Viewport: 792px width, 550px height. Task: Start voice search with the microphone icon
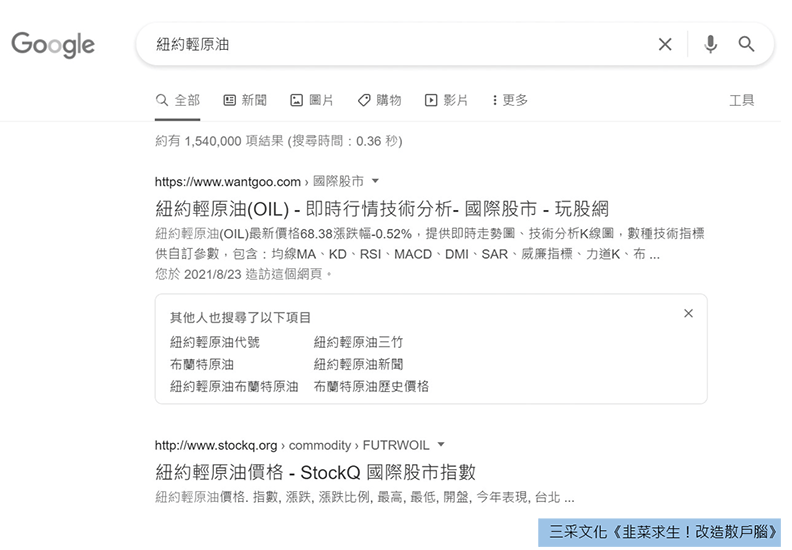710,44
